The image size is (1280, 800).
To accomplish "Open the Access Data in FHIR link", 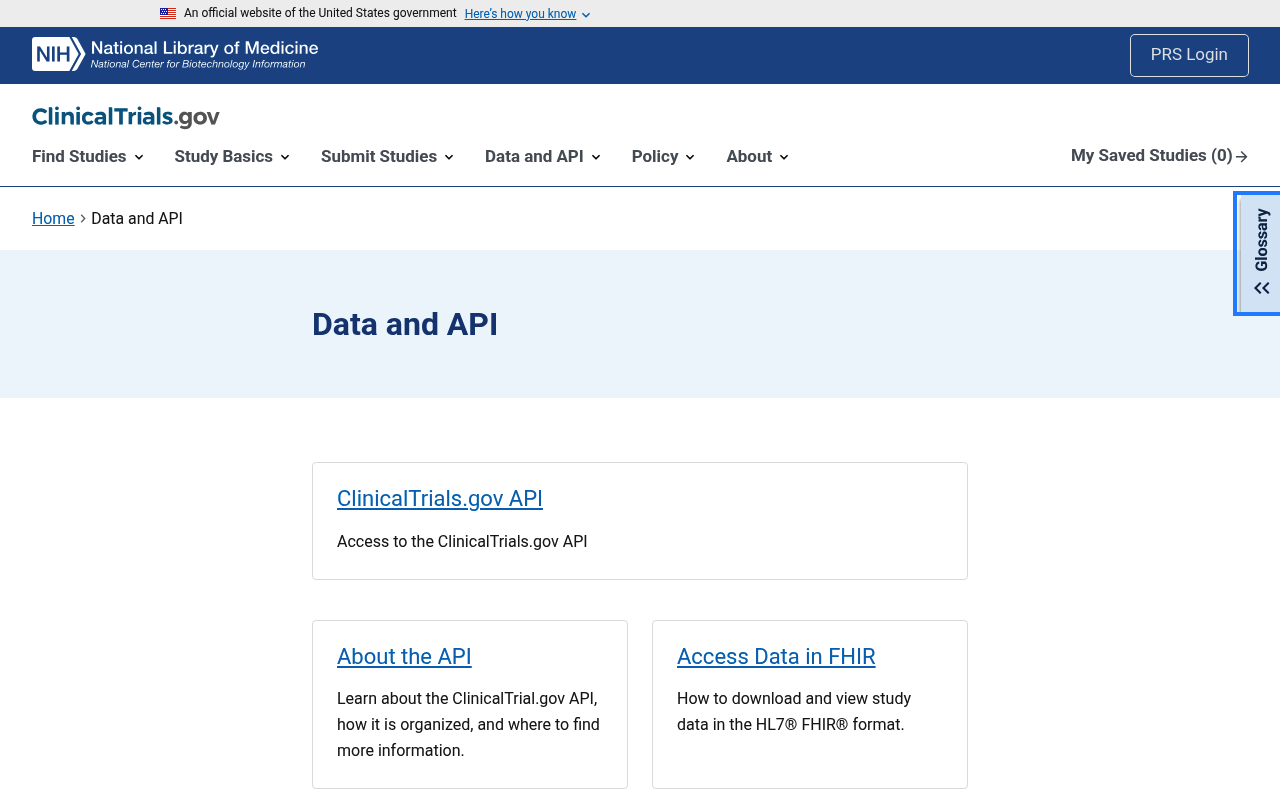I will 776,656.
